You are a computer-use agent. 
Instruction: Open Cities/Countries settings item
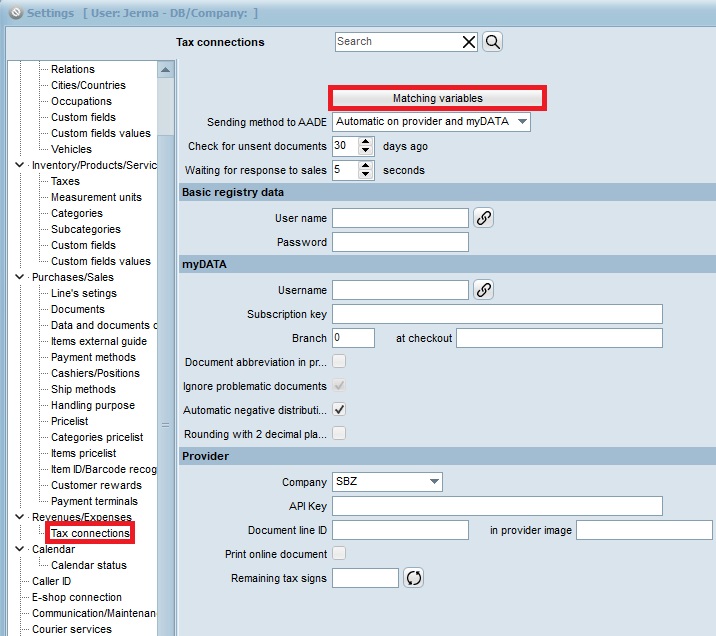88,85
